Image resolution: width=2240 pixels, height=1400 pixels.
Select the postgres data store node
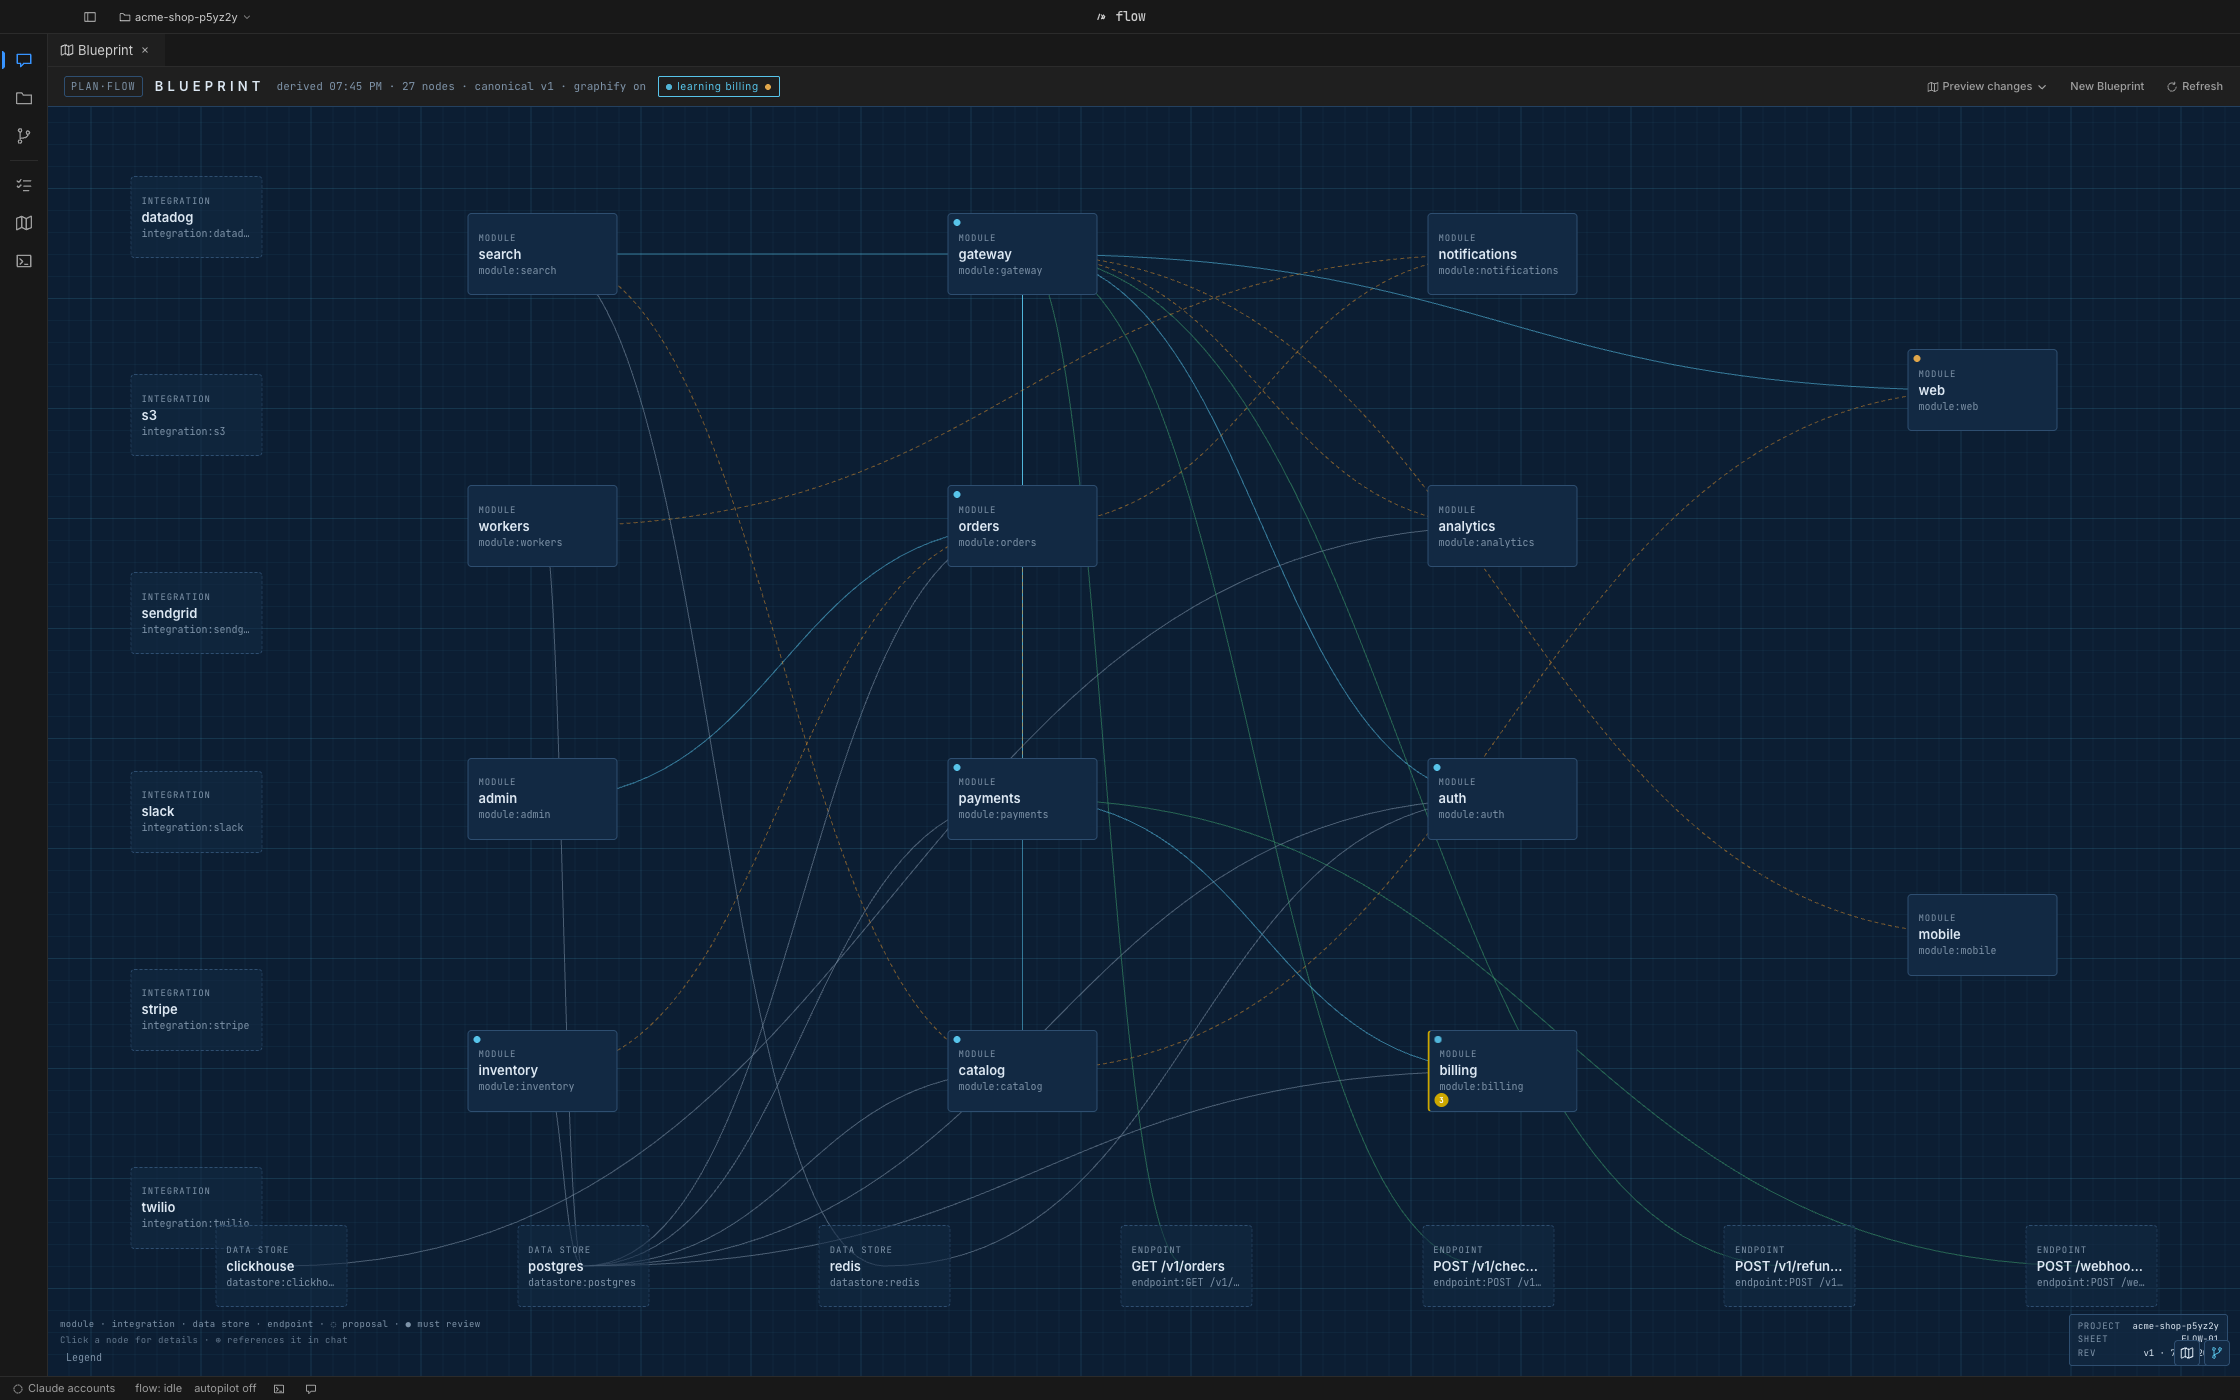tap(583, 1266)
